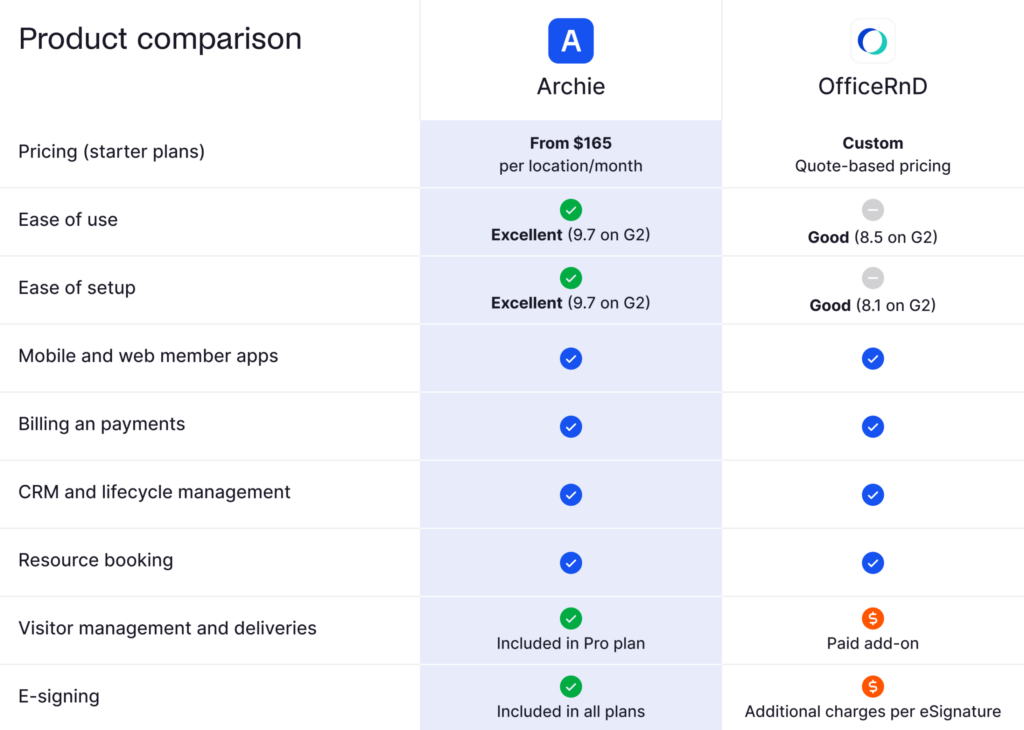Toggle OfficeRnD's Visitor management status icon

pos(872,619)
